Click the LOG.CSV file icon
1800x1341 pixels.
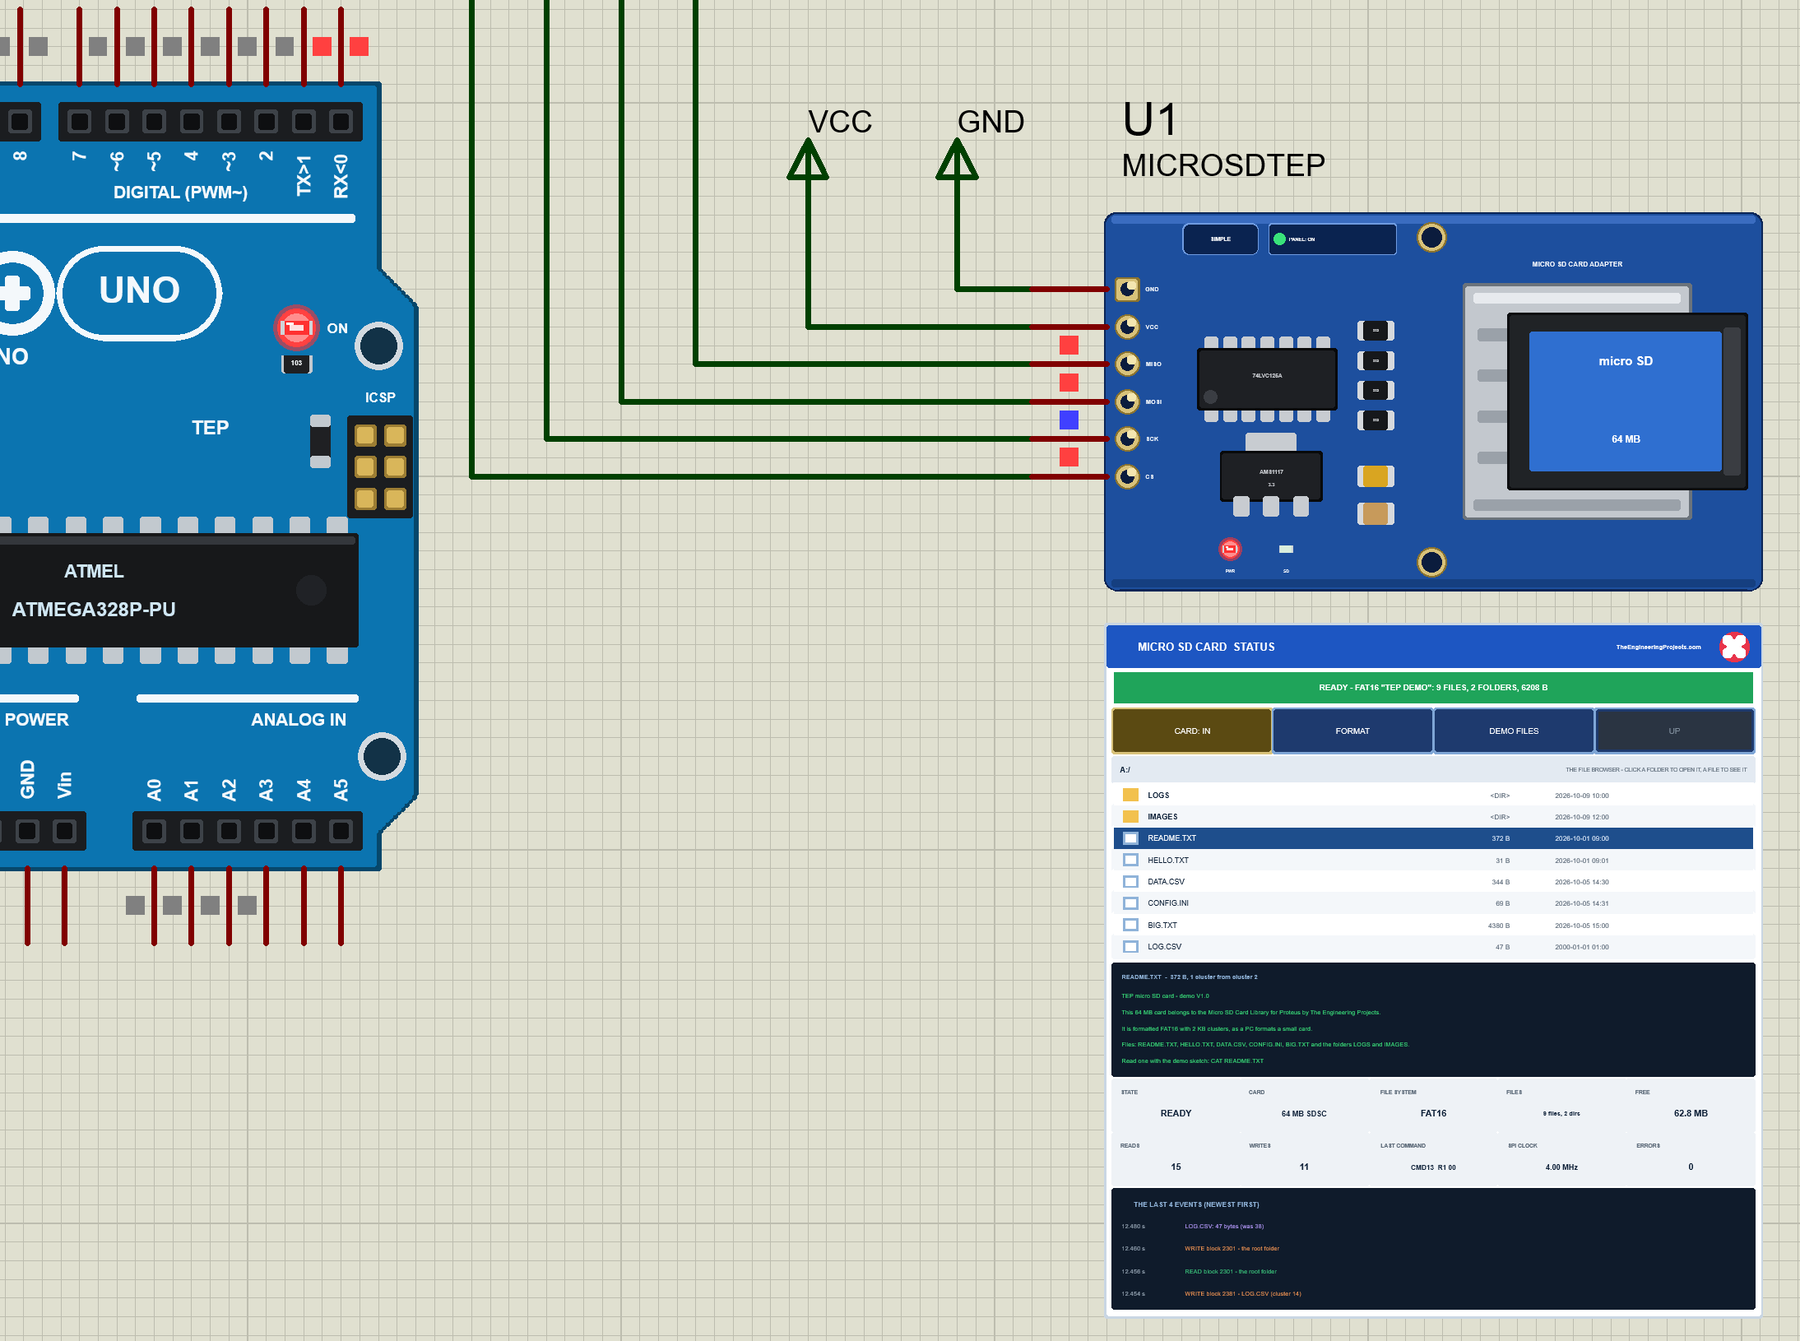tap(1131, 947)
